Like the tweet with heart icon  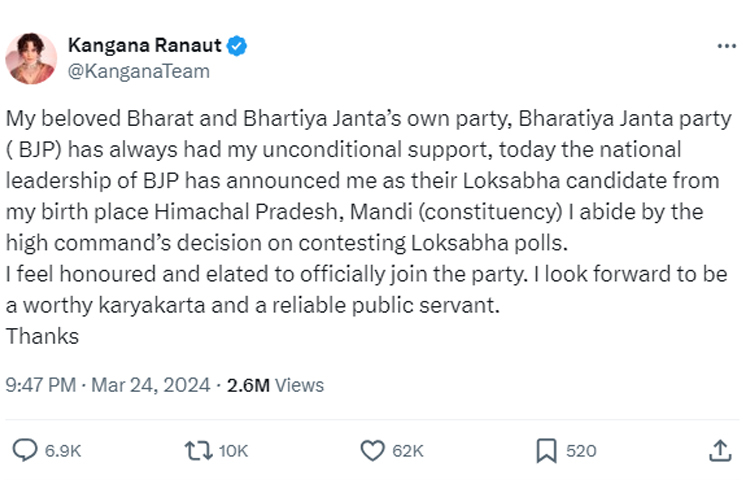pyautogui.click(x=372, y=451)
